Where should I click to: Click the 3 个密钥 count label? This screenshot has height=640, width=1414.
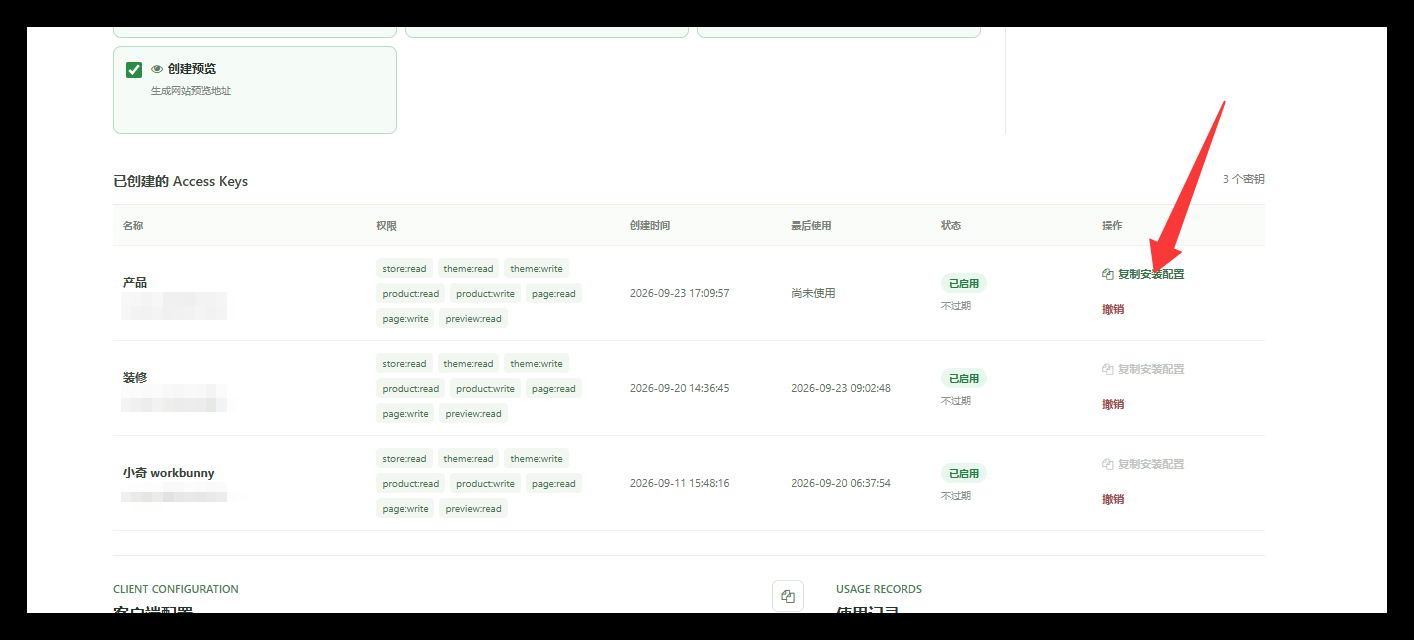pos(1244,179)
